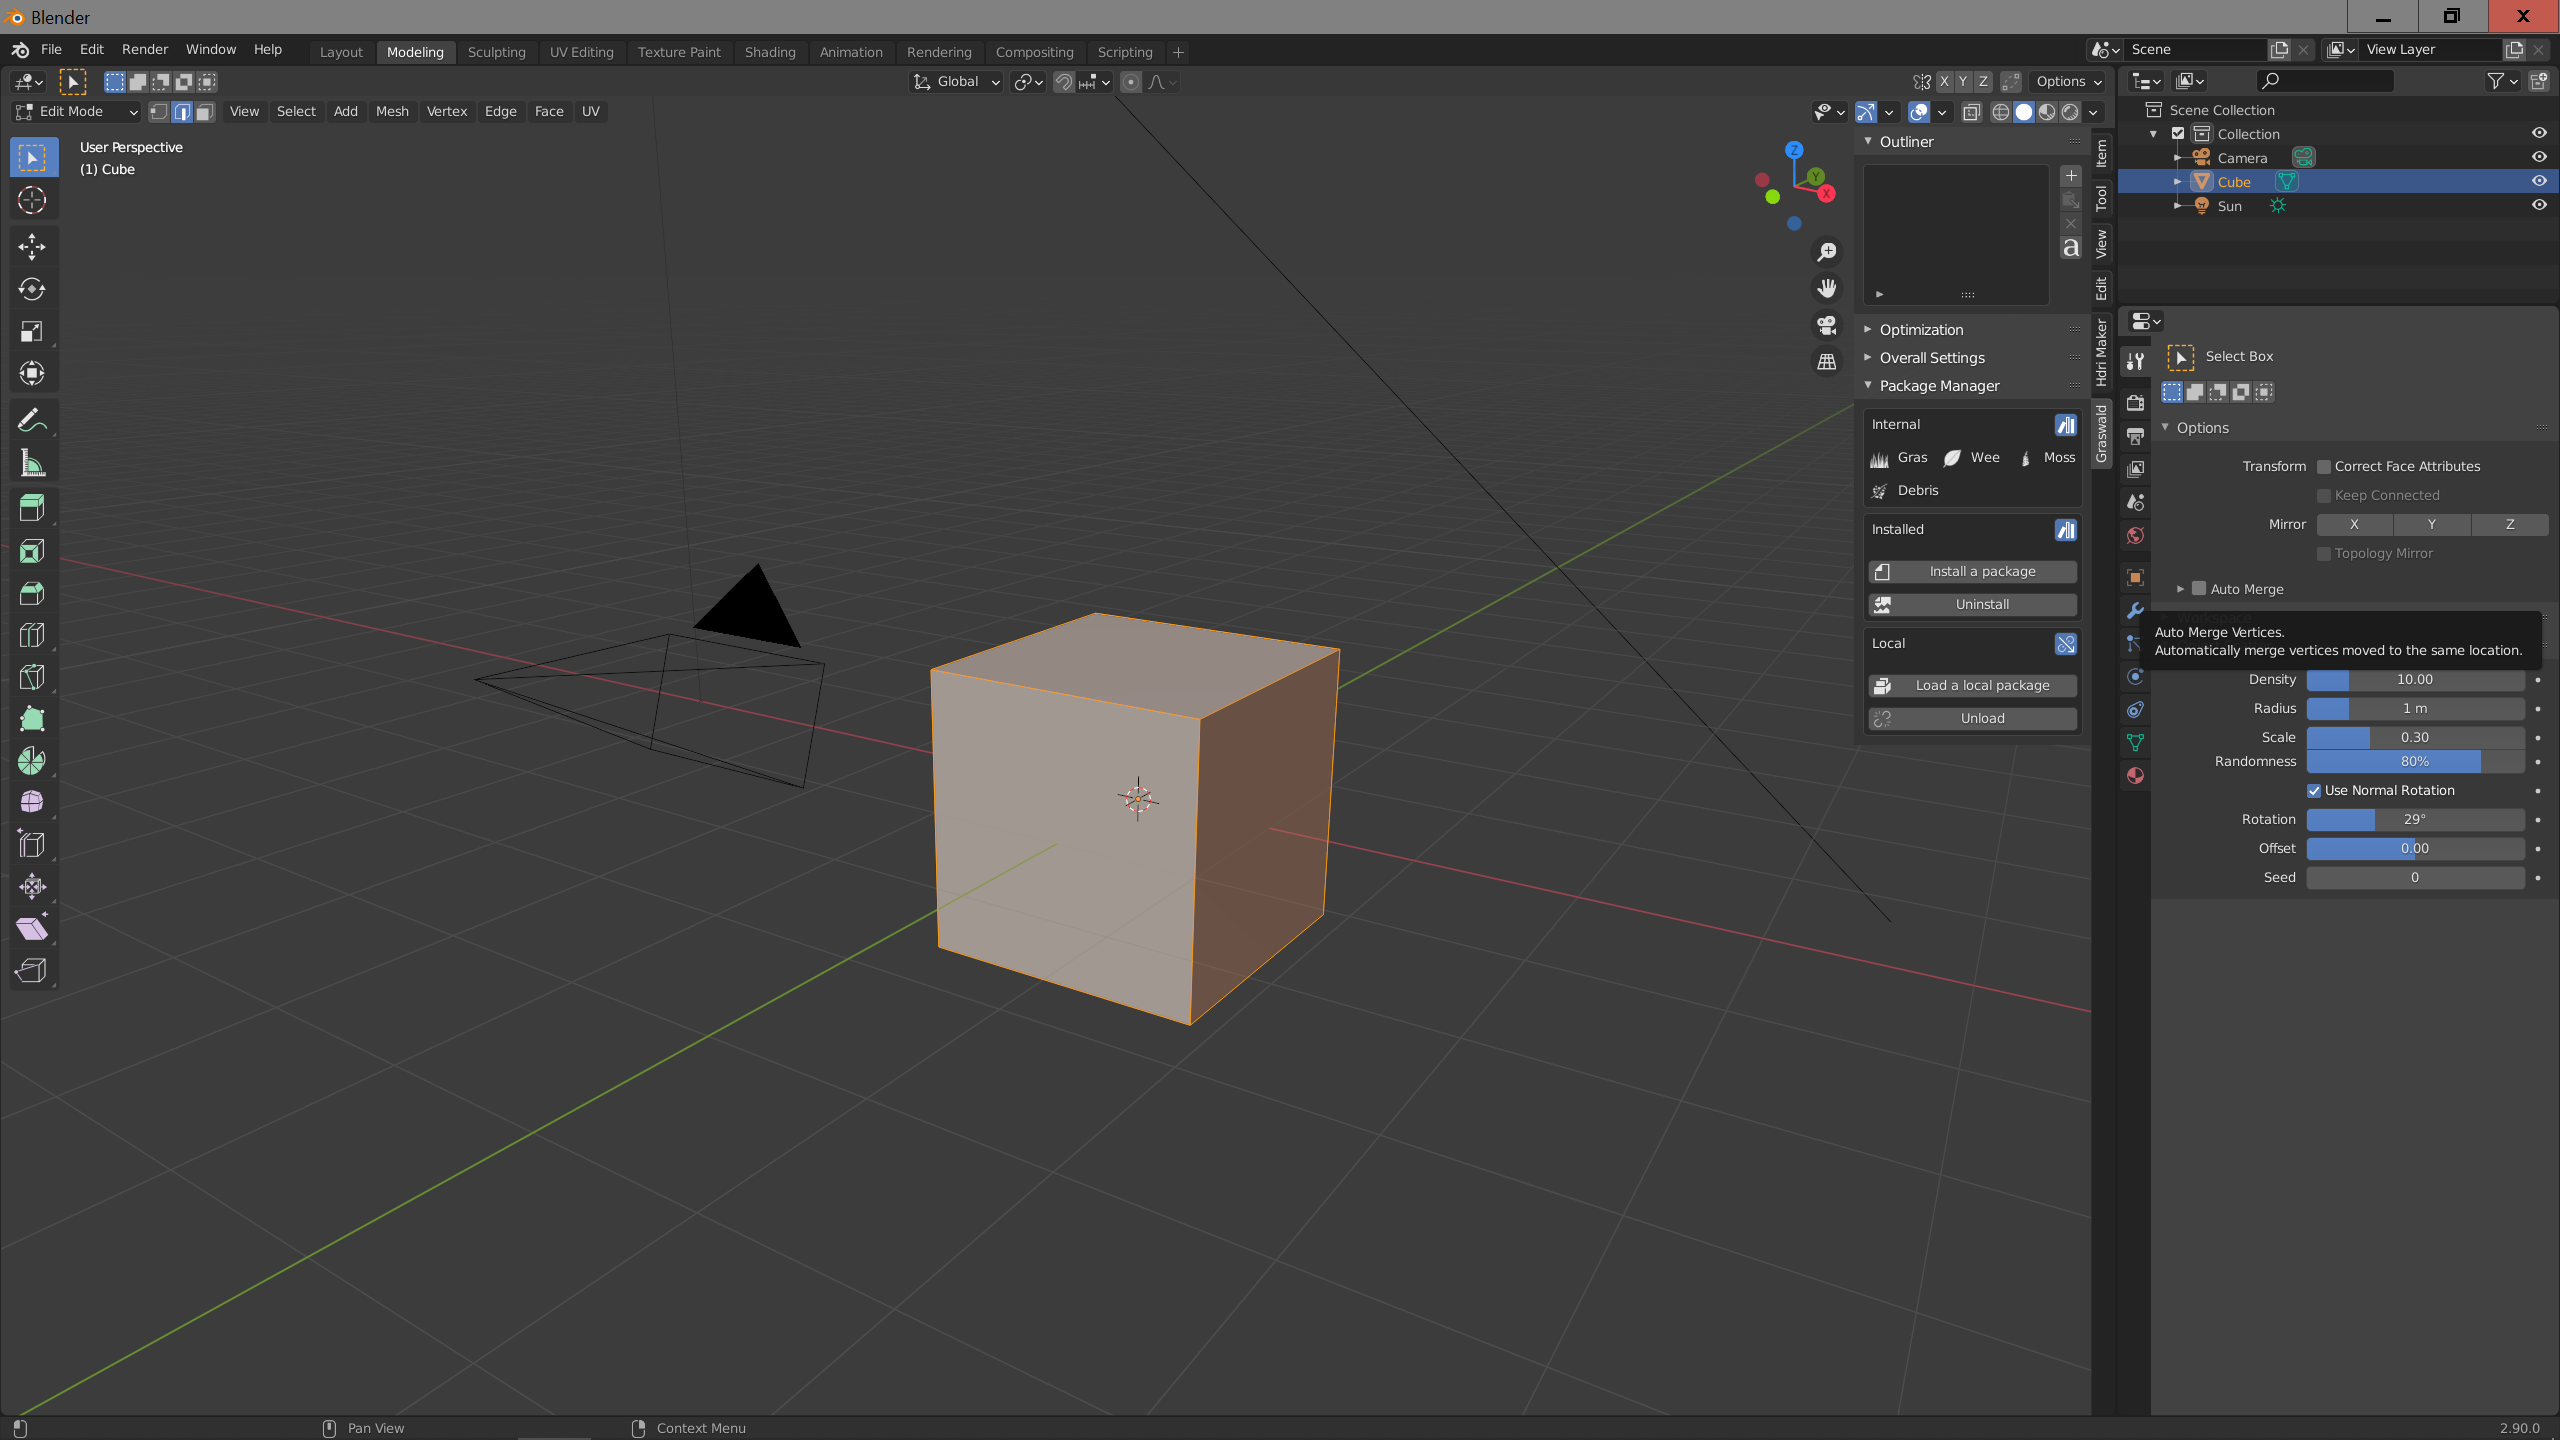Activate the Annotate pencil tool
Viewport: 2560px width, 1440px height.
pos(32,421)
